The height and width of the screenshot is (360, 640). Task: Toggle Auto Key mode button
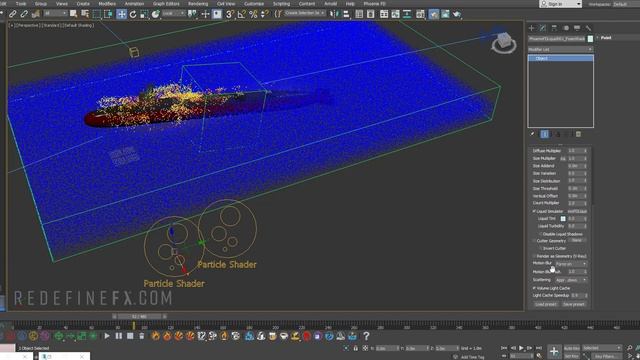click(571, 348)
